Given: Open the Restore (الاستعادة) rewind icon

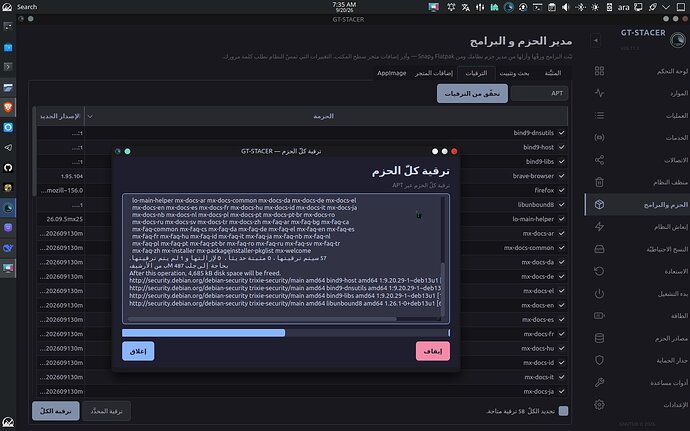Looking at the screenshot, I should (599, 271).
